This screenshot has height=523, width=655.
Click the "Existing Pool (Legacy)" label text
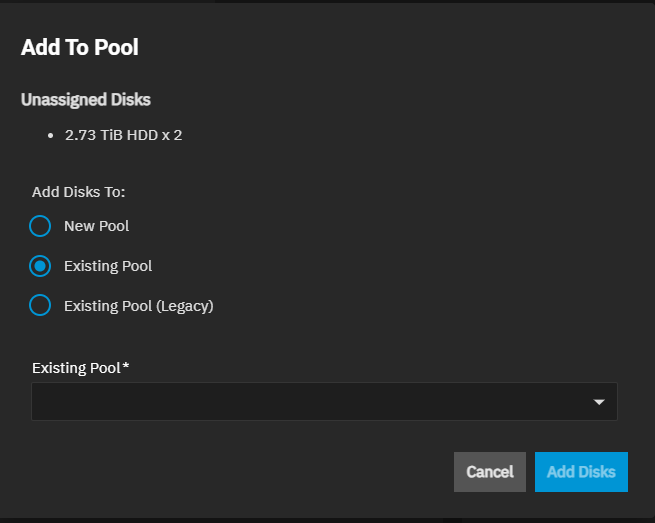[x=139, y=306]
